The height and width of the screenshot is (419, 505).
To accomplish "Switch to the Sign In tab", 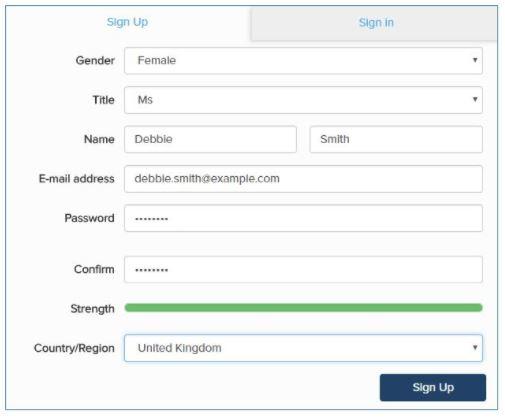I will 376,23.
